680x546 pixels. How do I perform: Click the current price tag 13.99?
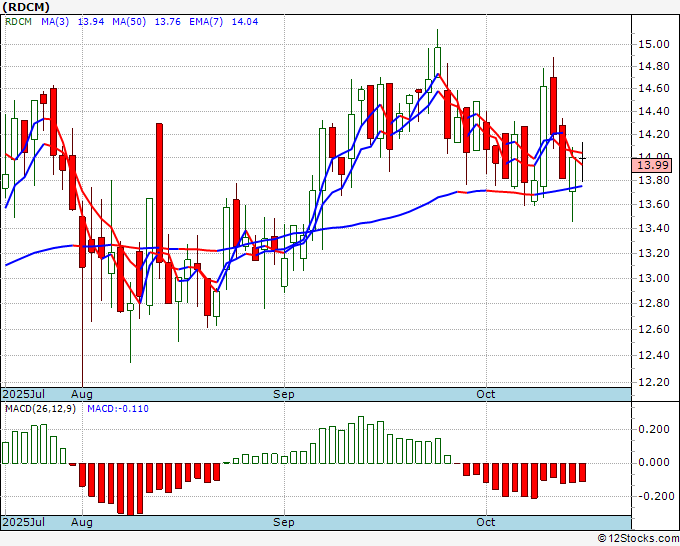click(x=652, y=165)
